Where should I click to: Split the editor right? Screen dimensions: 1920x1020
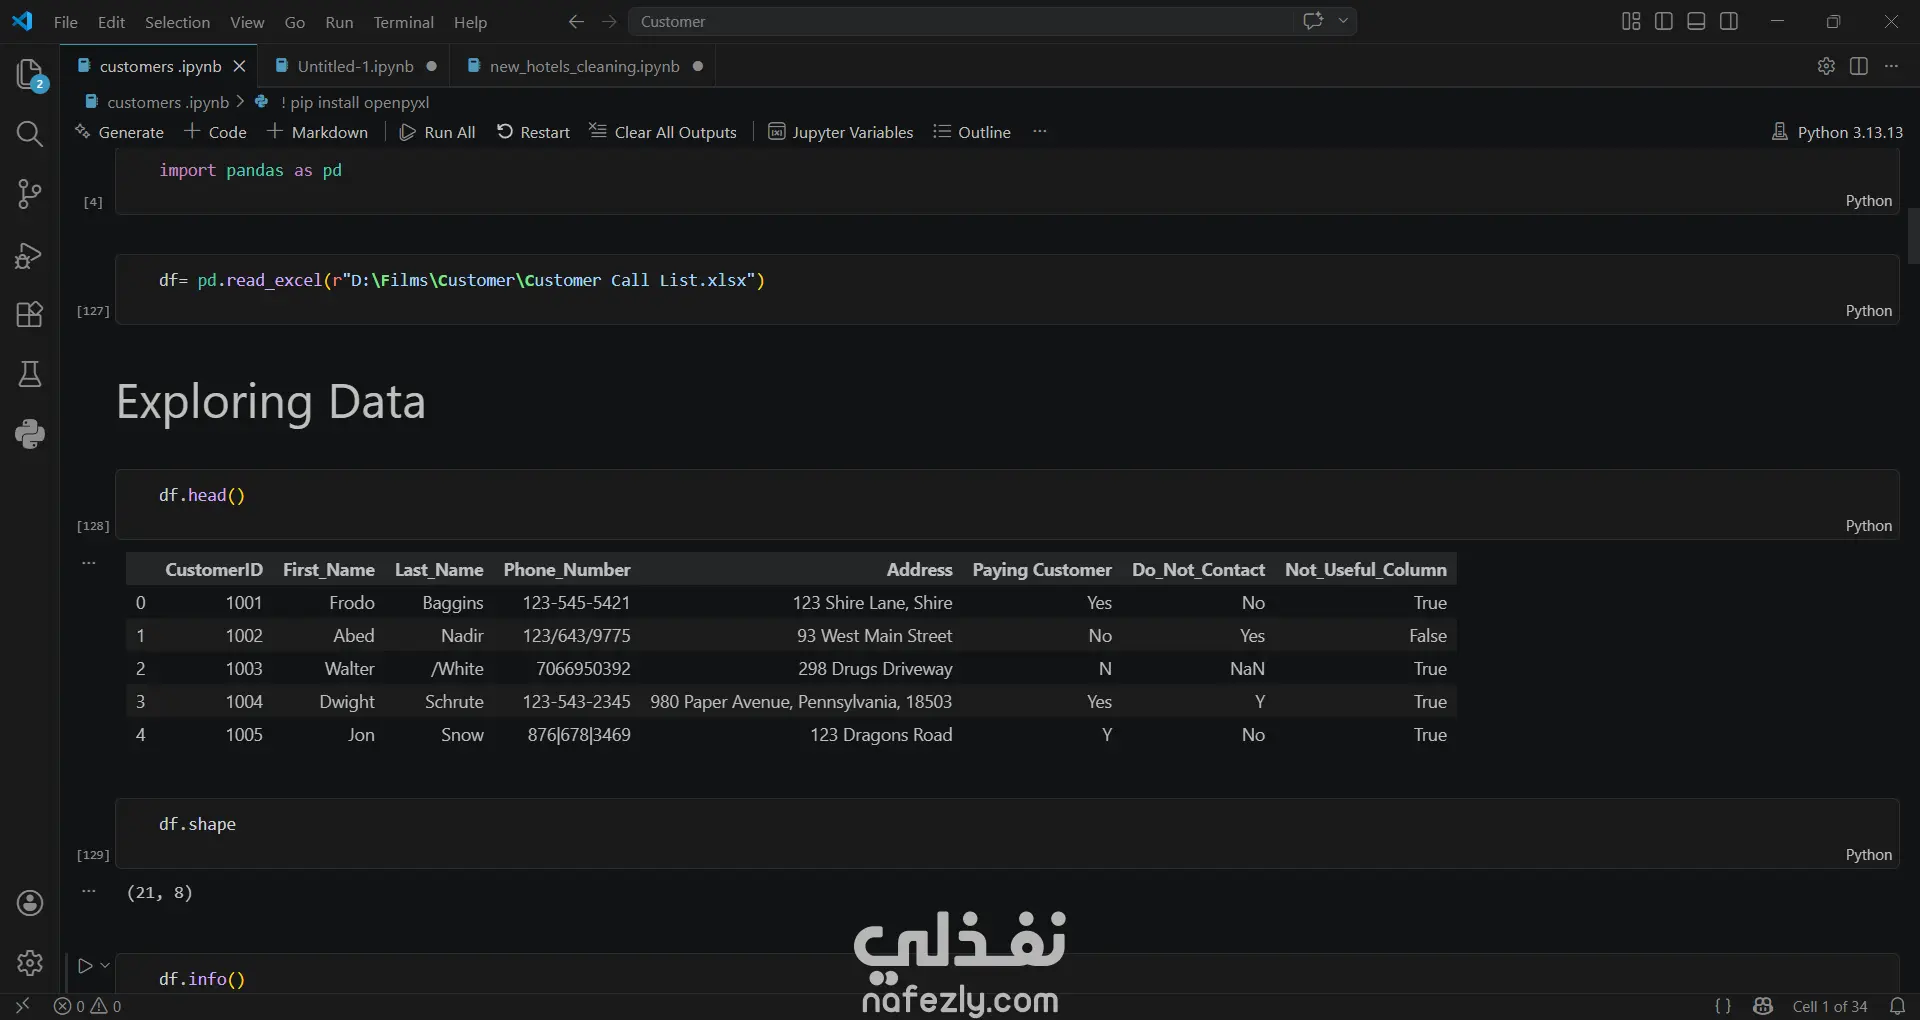(x=1859, y=66)
